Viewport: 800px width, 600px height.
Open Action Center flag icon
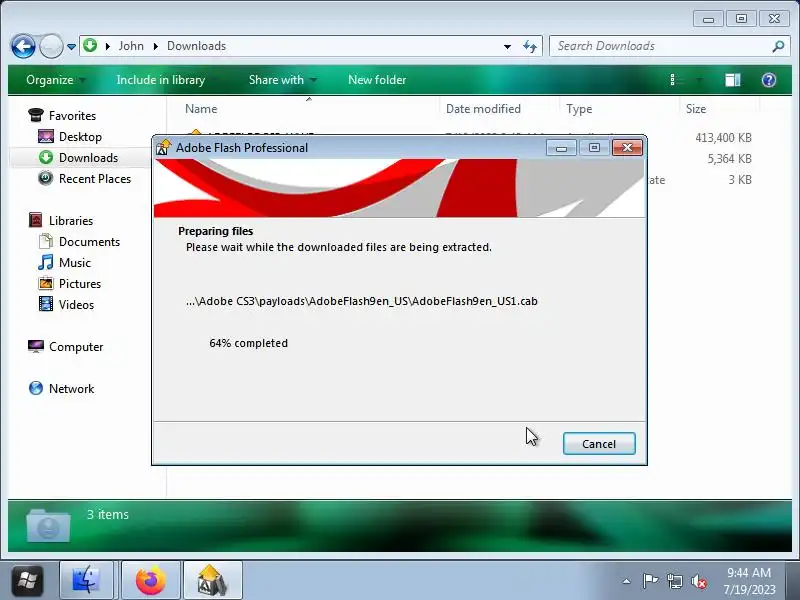(650, 581)
